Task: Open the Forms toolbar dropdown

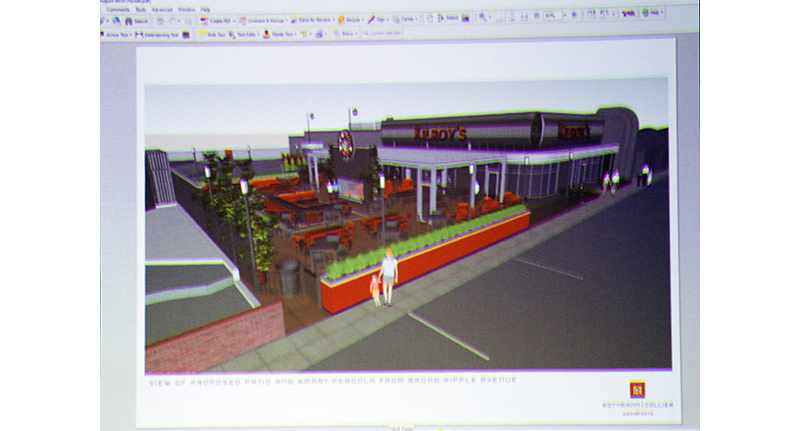Action: pos(405,19)
